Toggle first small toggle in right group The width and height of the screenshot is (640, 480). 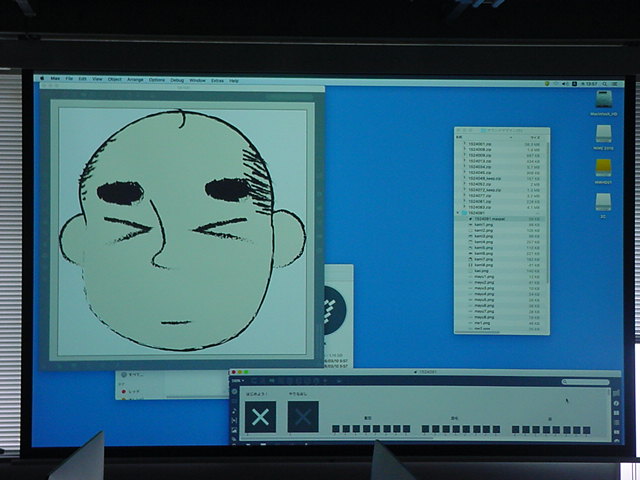[x=516, y=429]
